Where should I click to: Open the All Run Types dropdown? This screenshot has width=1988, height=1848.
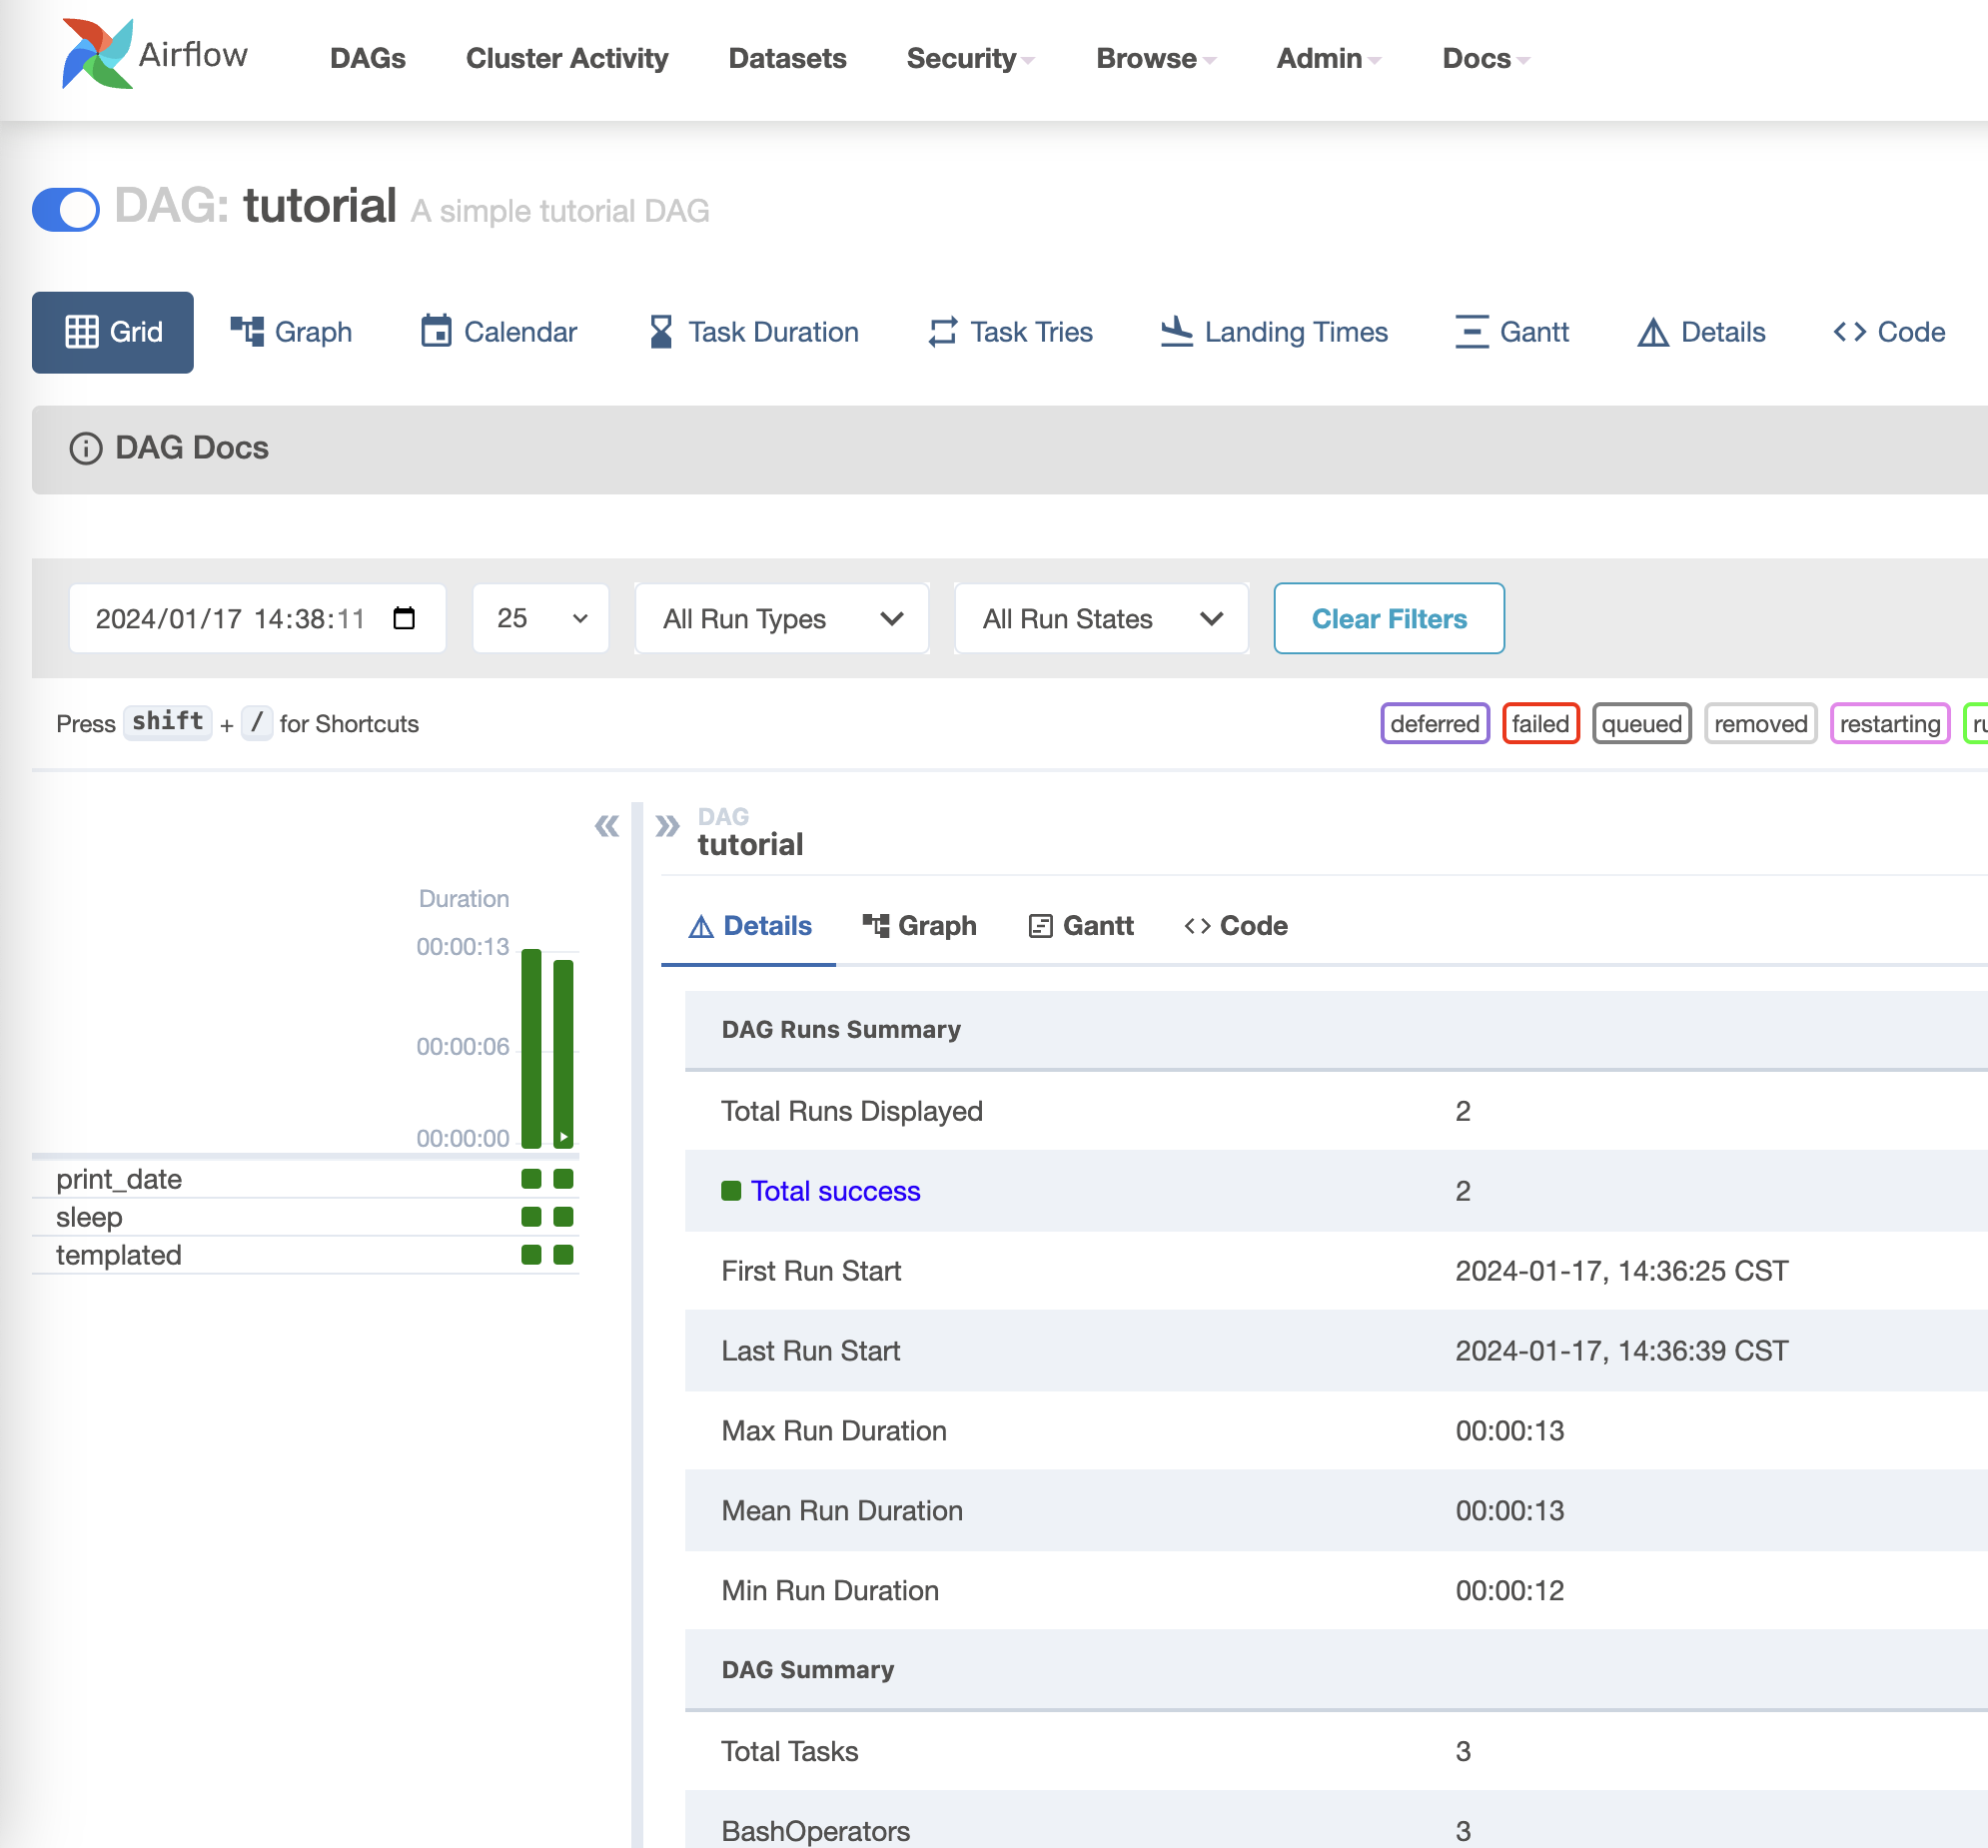click(x=782, y=618)
